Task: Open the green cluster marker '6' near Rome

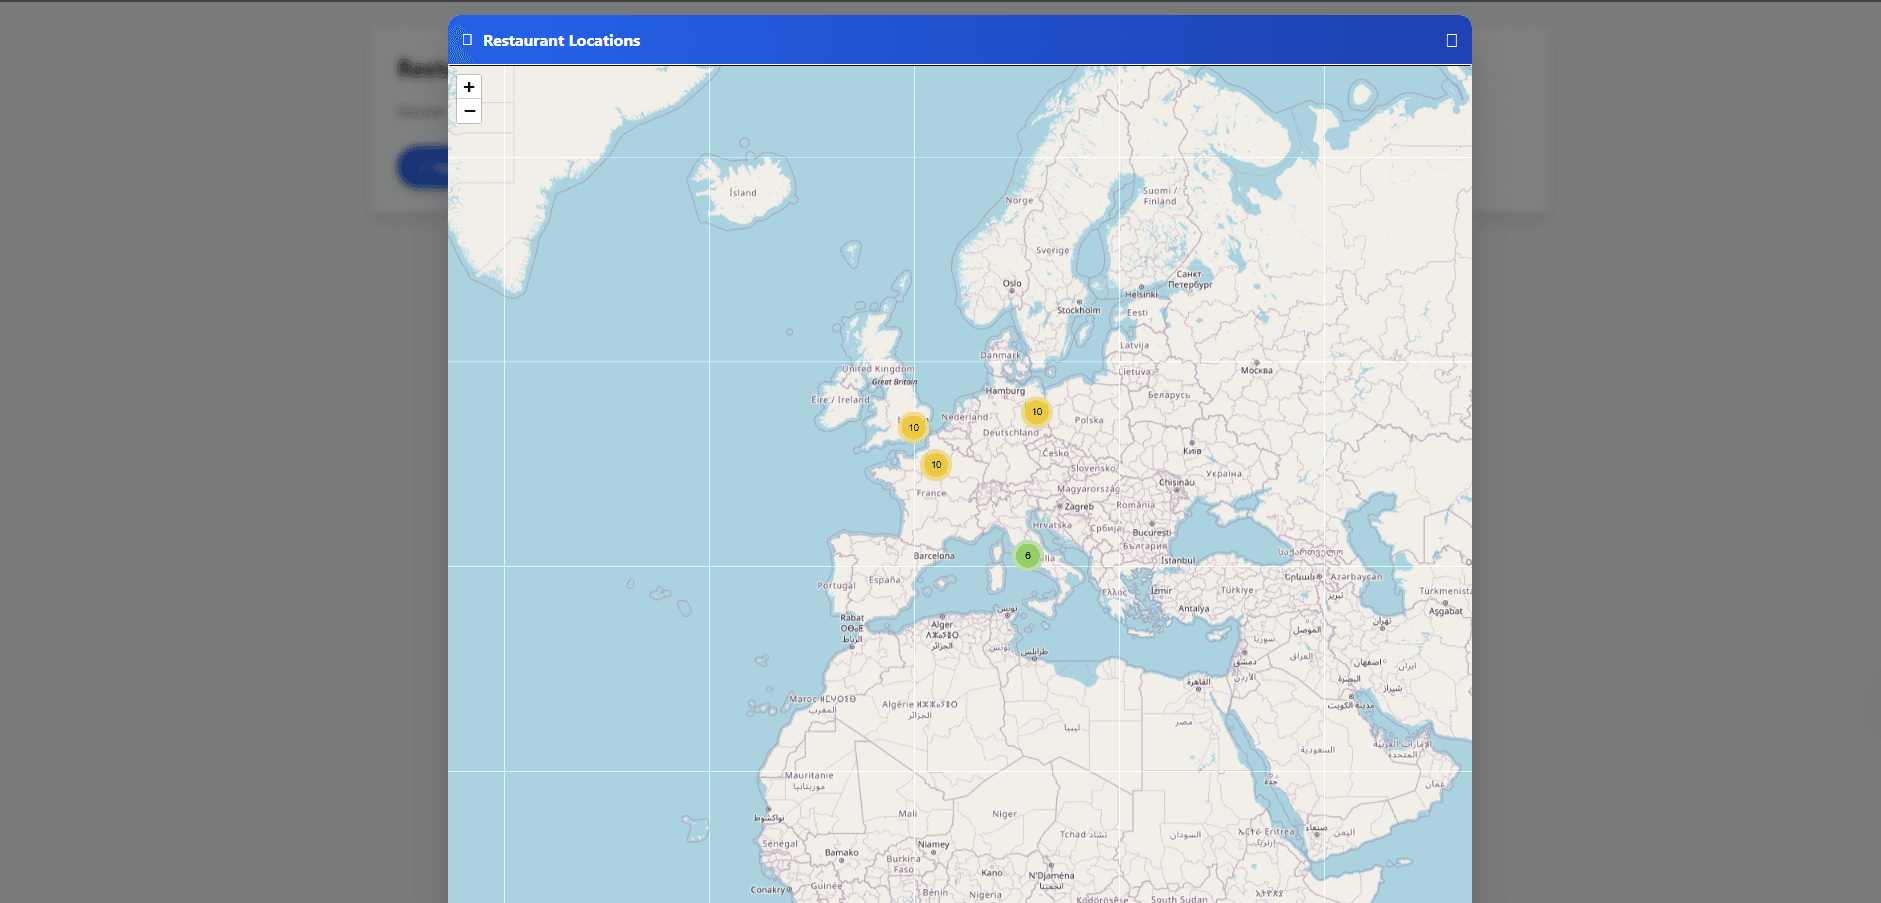Action: pyautogui.click(x=1027, y=554)
